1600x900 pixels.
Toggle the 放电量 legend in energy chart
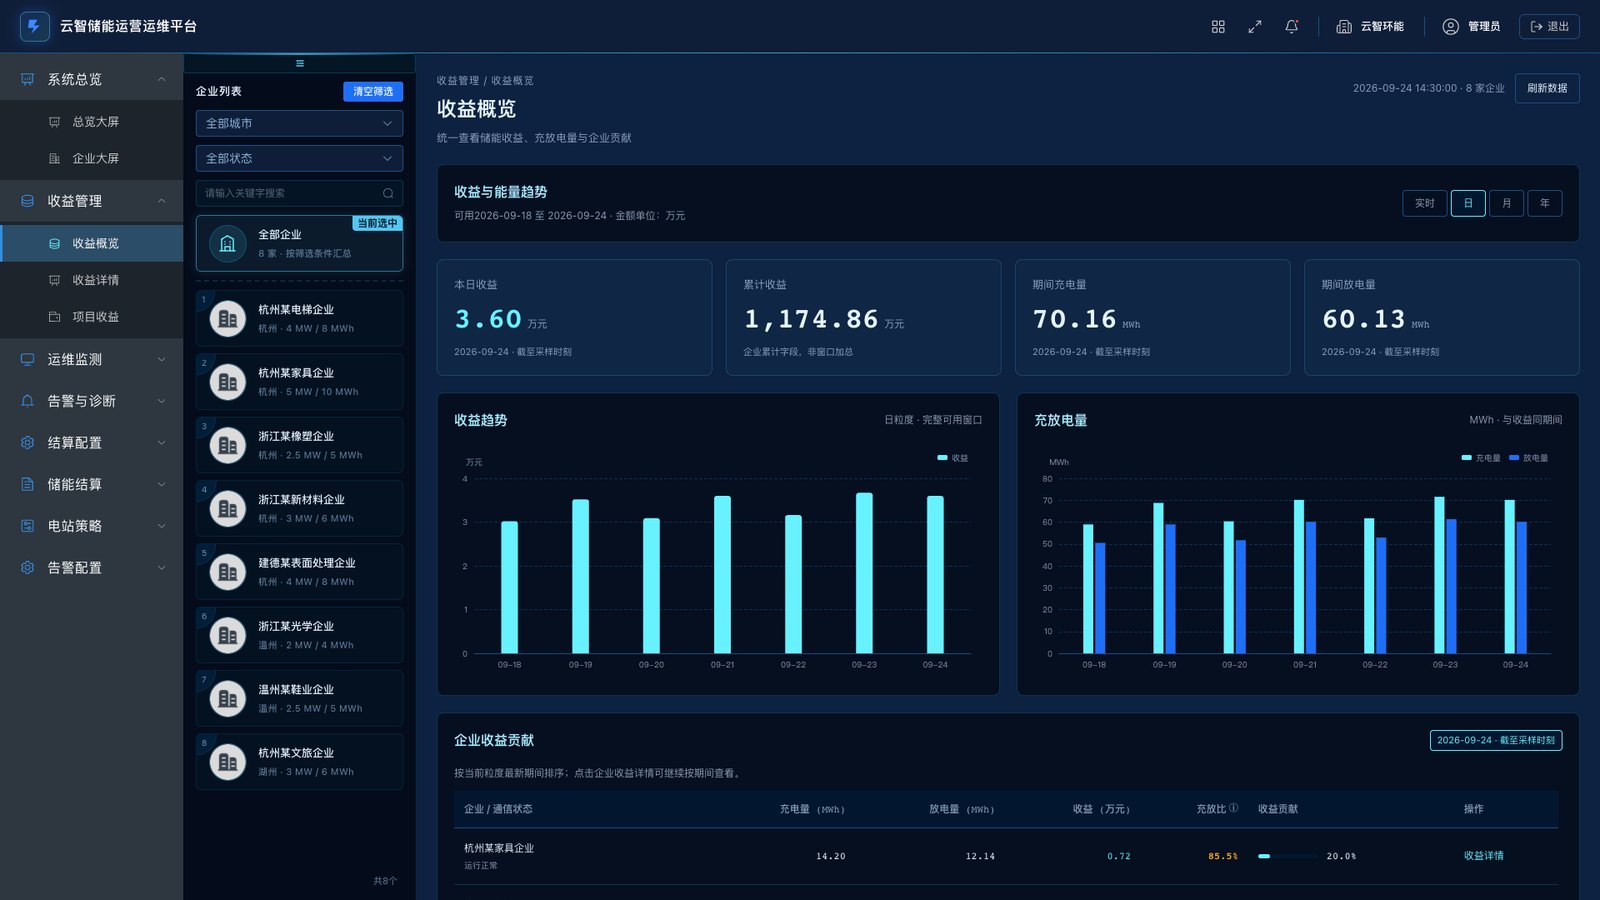pos(1529,458)
